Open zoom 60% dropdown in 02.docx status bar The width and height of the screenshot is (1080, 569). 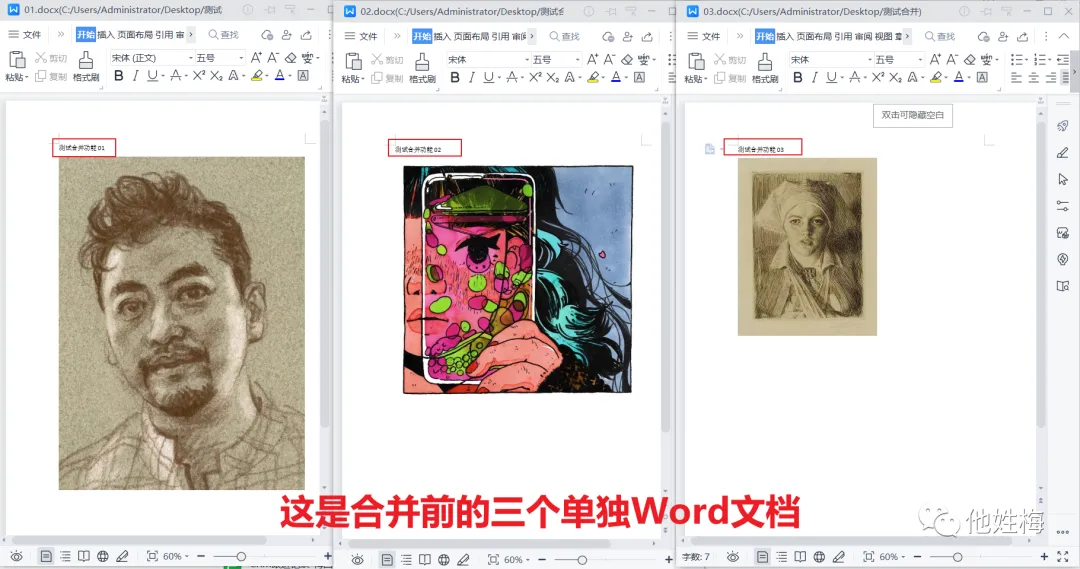[517, 559]
